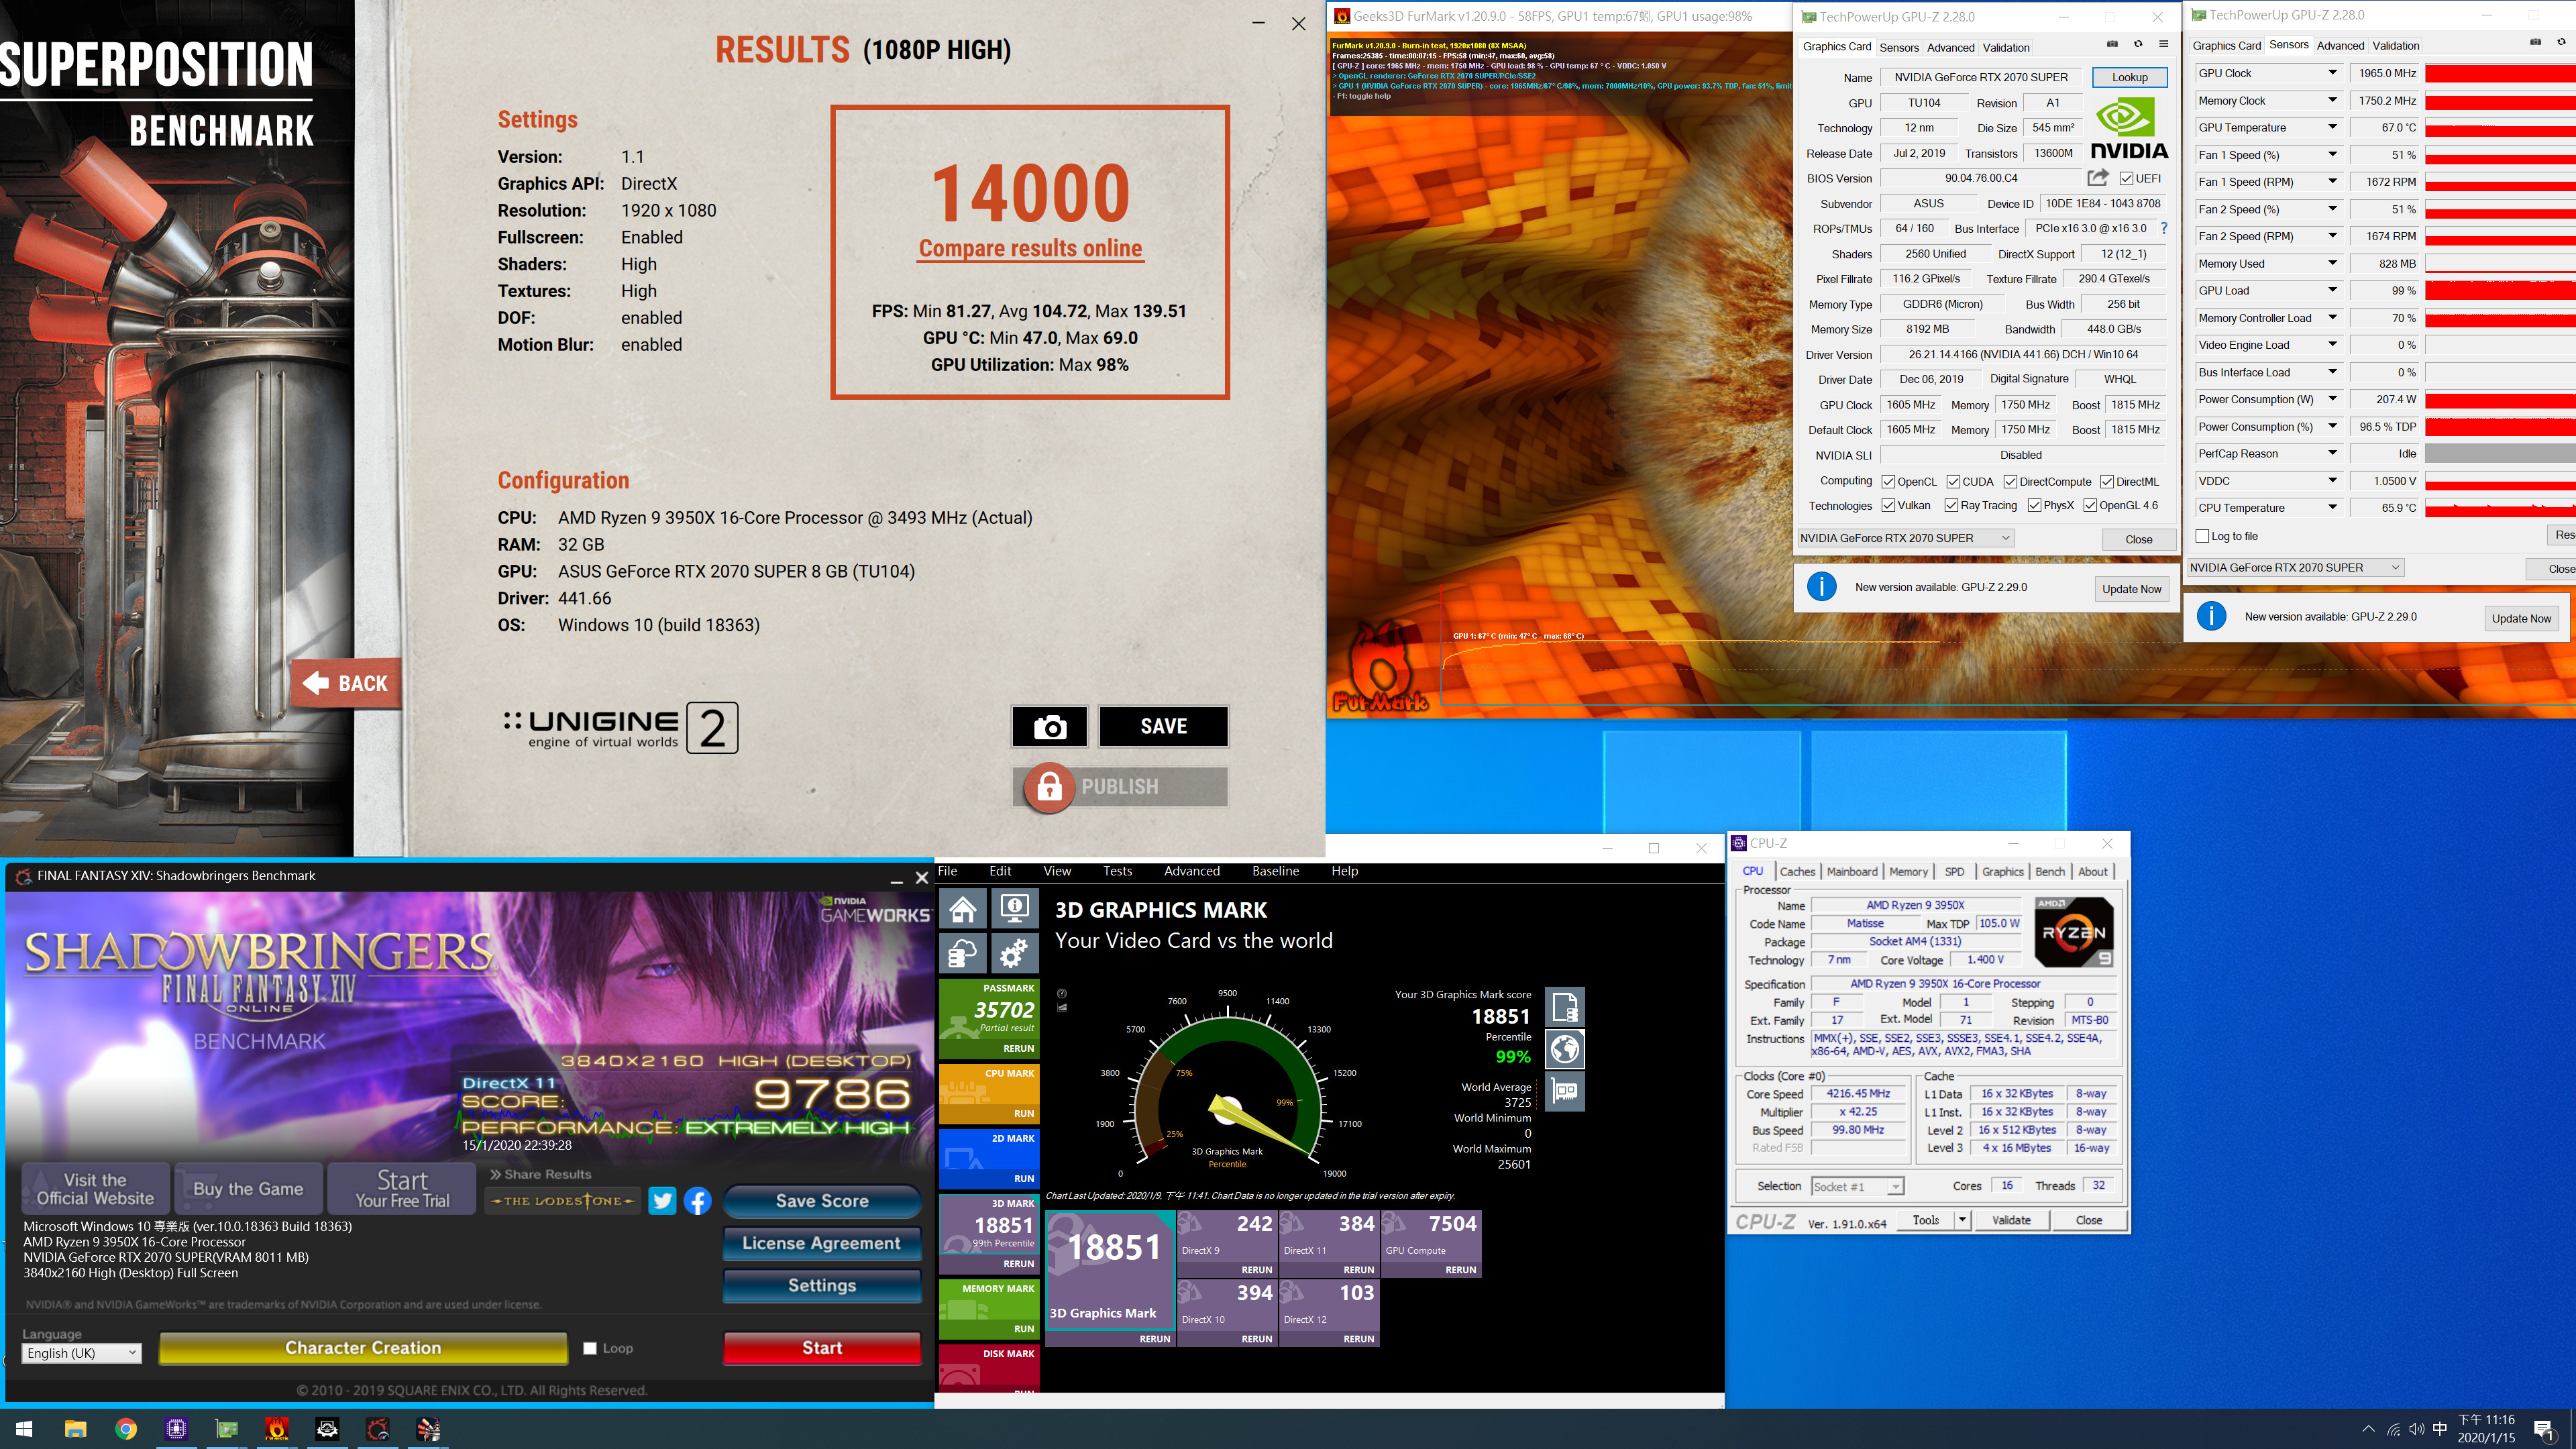Enable Log to file in GPU-Z Sensors

coord(2202,536)
